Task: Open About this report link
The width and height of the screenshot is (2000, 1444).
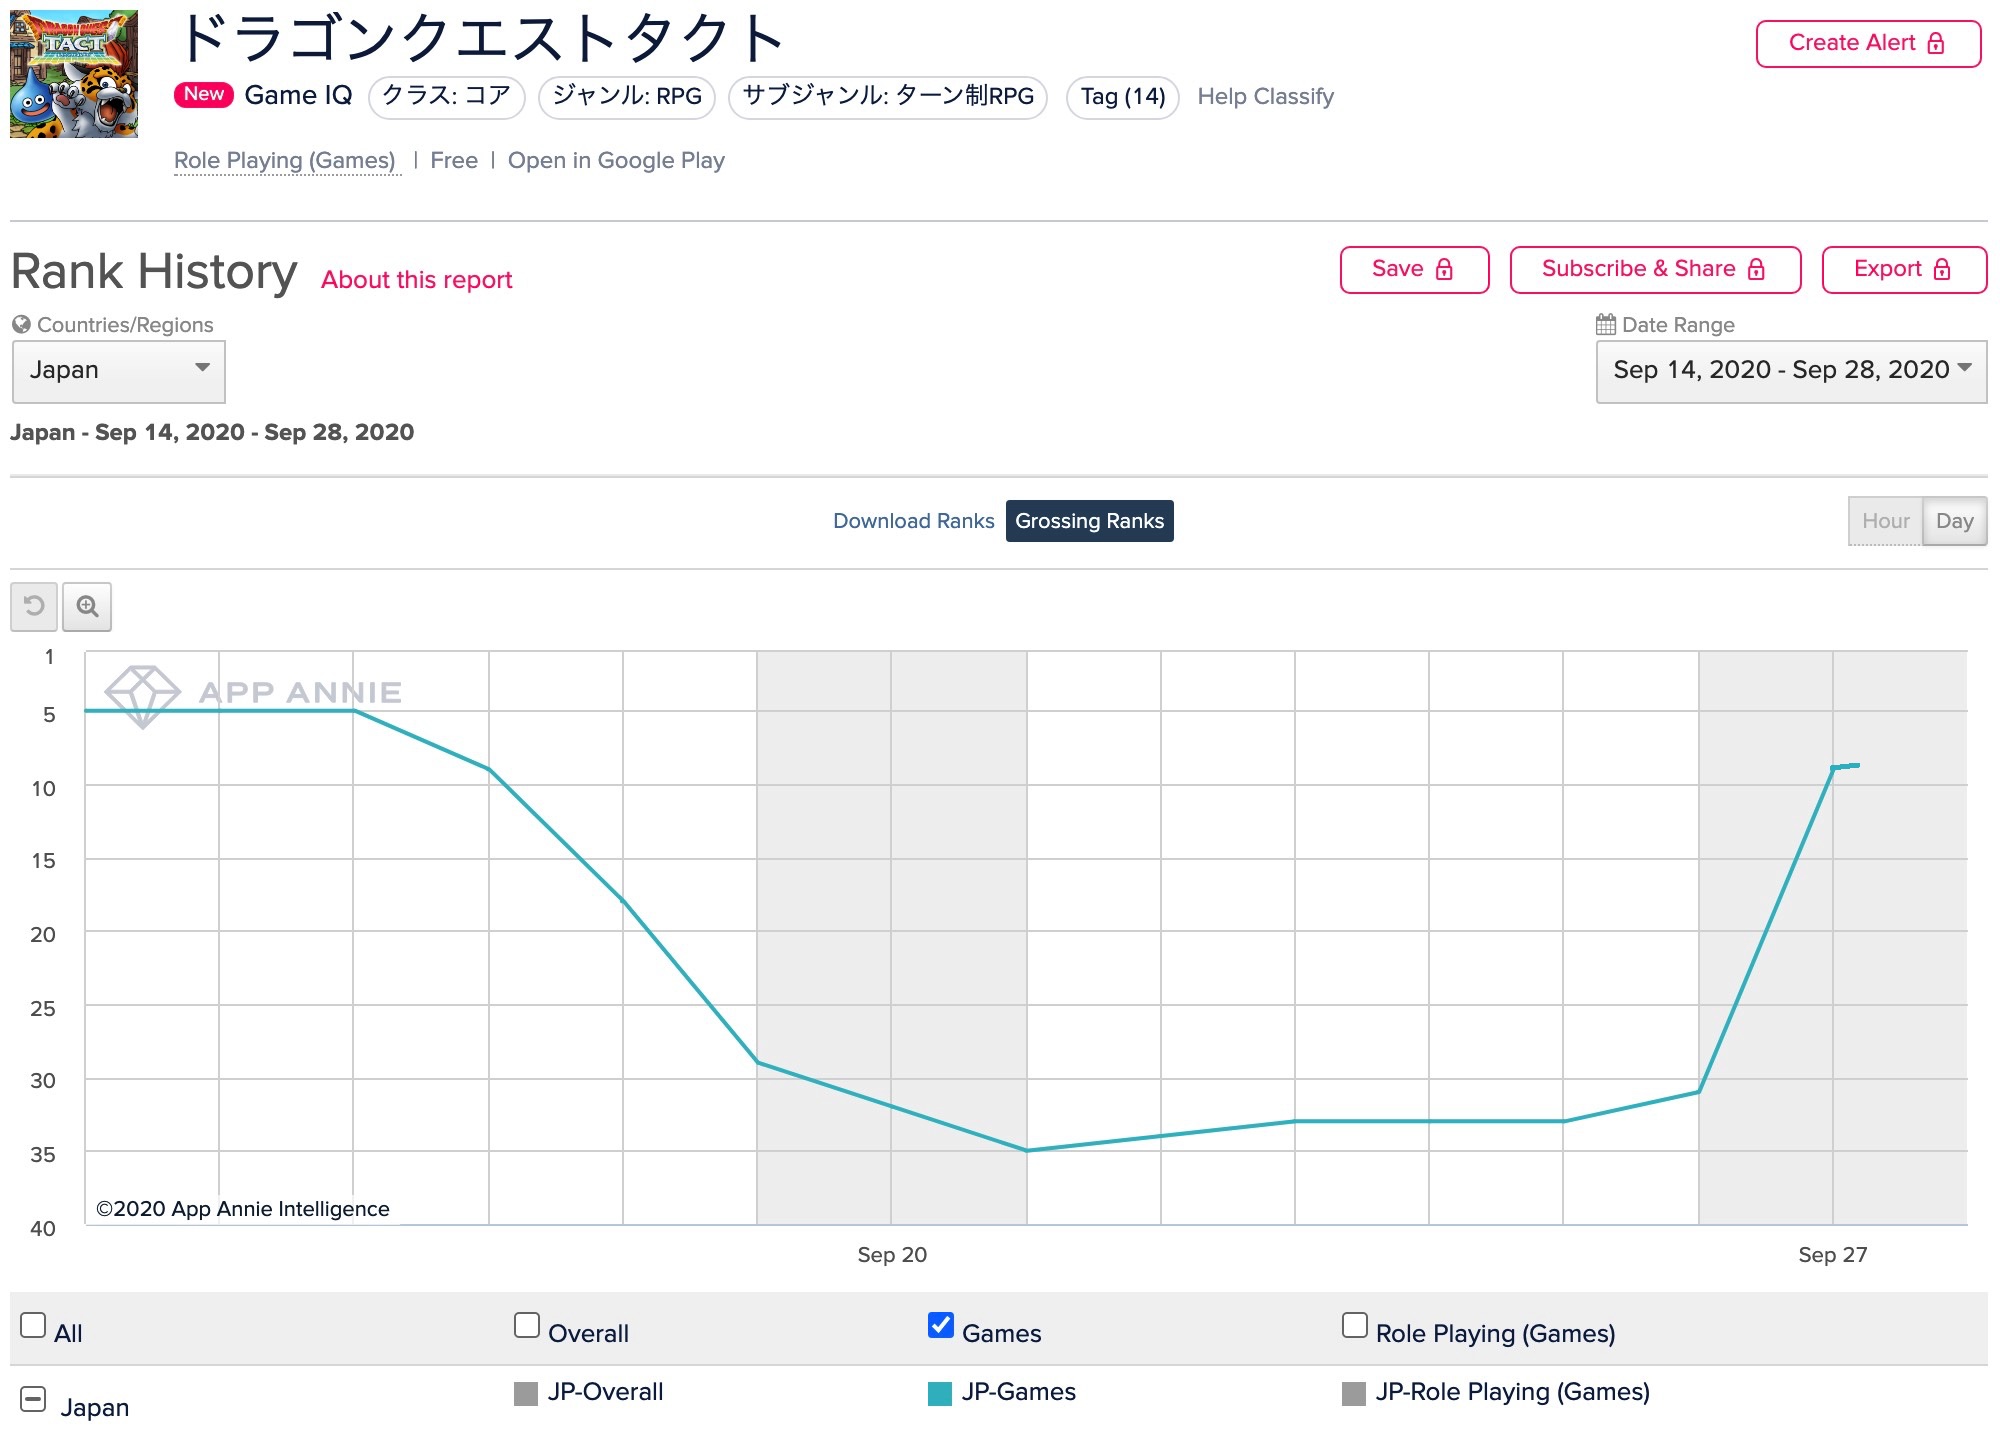Action: click(416, 280)
